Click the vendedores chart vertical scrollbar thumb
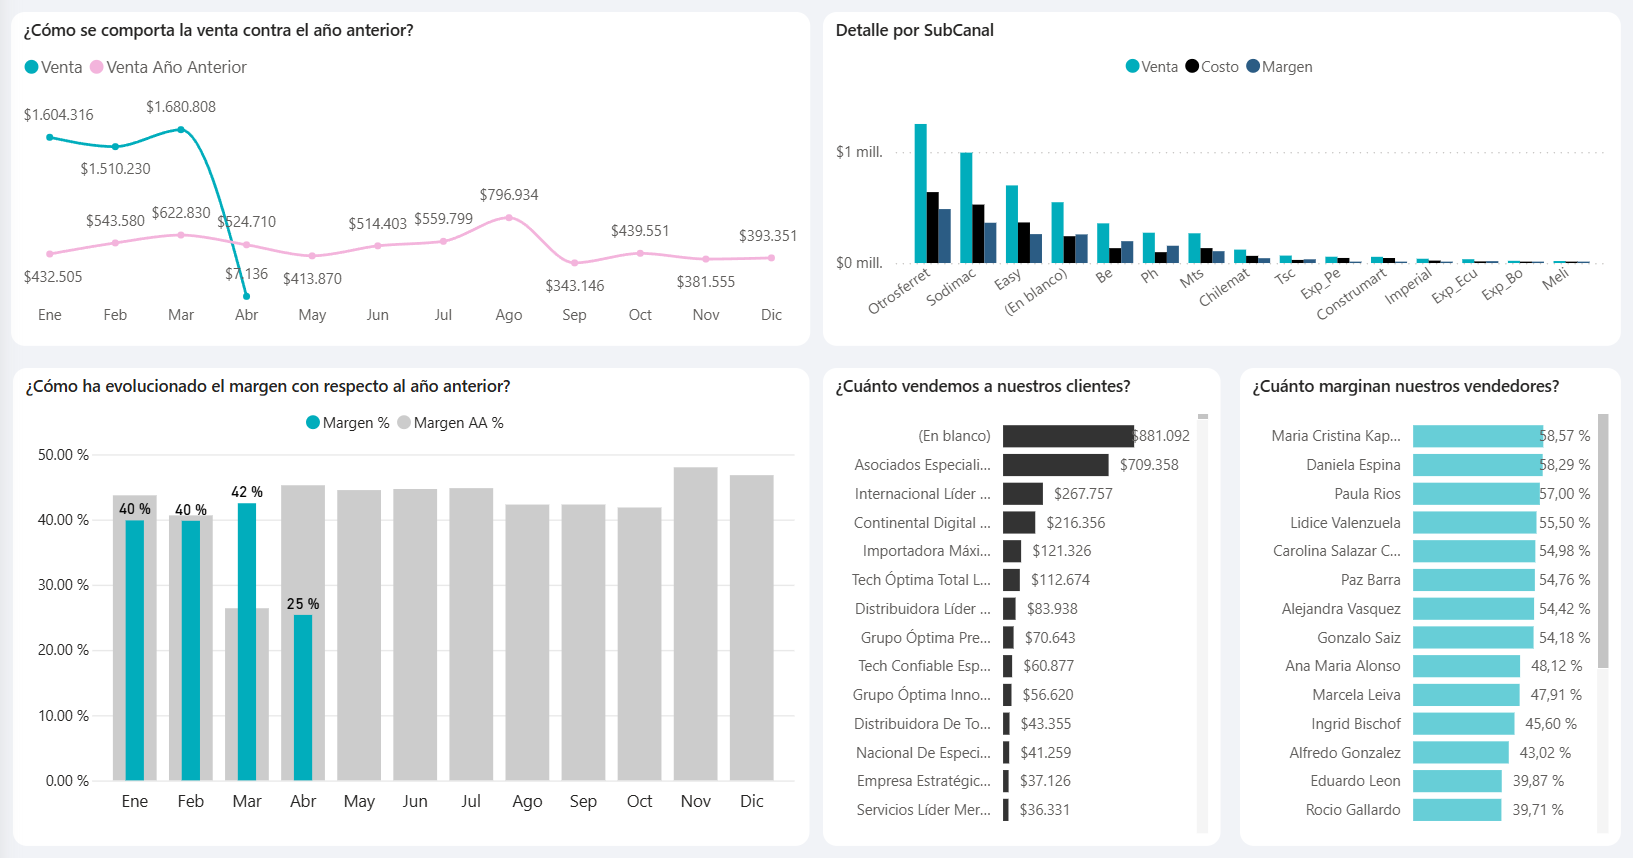This screenshot has width=1633, height=858. click(x=1603, y=540)
